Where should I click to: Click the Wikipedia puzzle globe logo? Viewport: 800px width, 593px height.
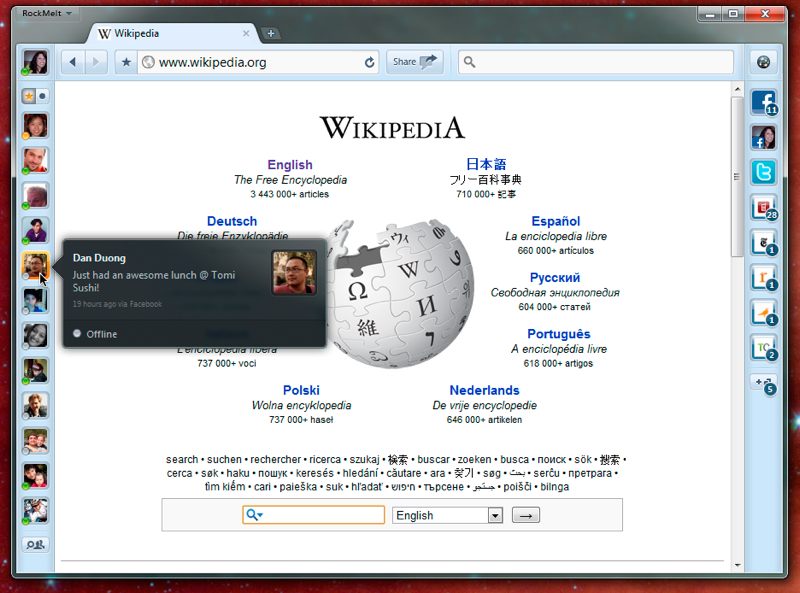point(401,293)
